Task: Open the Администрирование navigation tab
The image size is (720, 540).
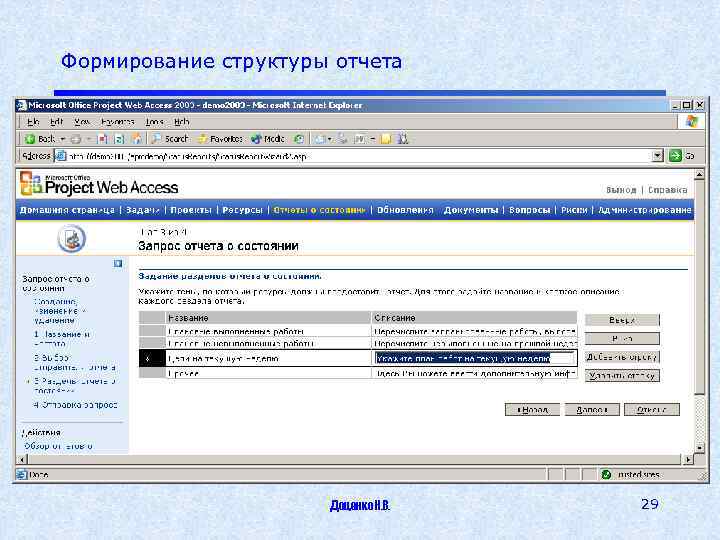Action: pyautogui.click(x=644, y=210)
